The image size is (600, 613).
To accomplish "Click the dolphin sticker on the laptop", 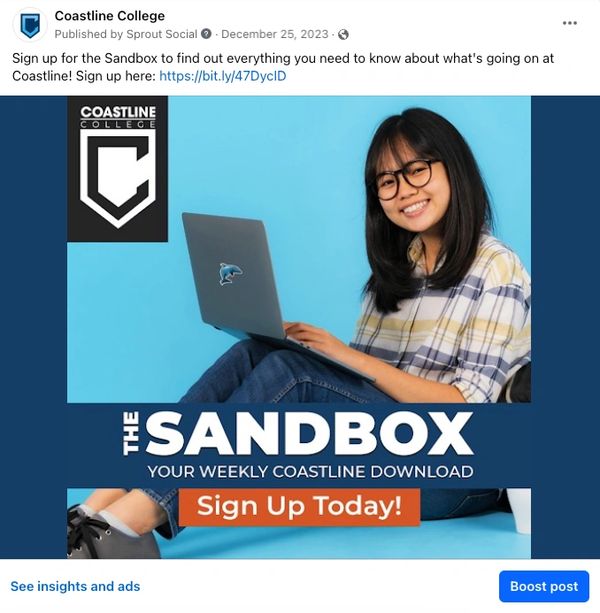I will click(x=230, y=274).
